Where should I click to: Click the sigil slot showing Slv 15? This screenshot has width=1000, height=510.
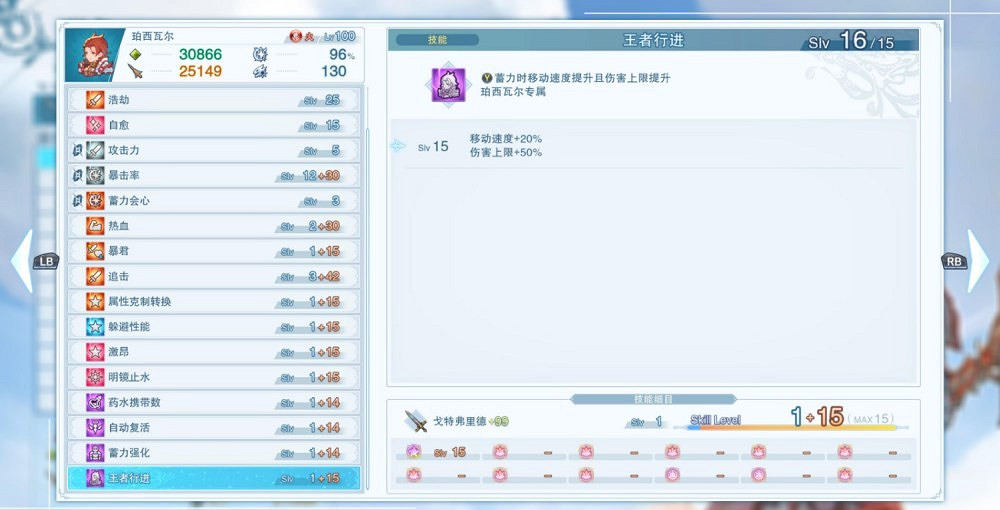tap(437, 453)
